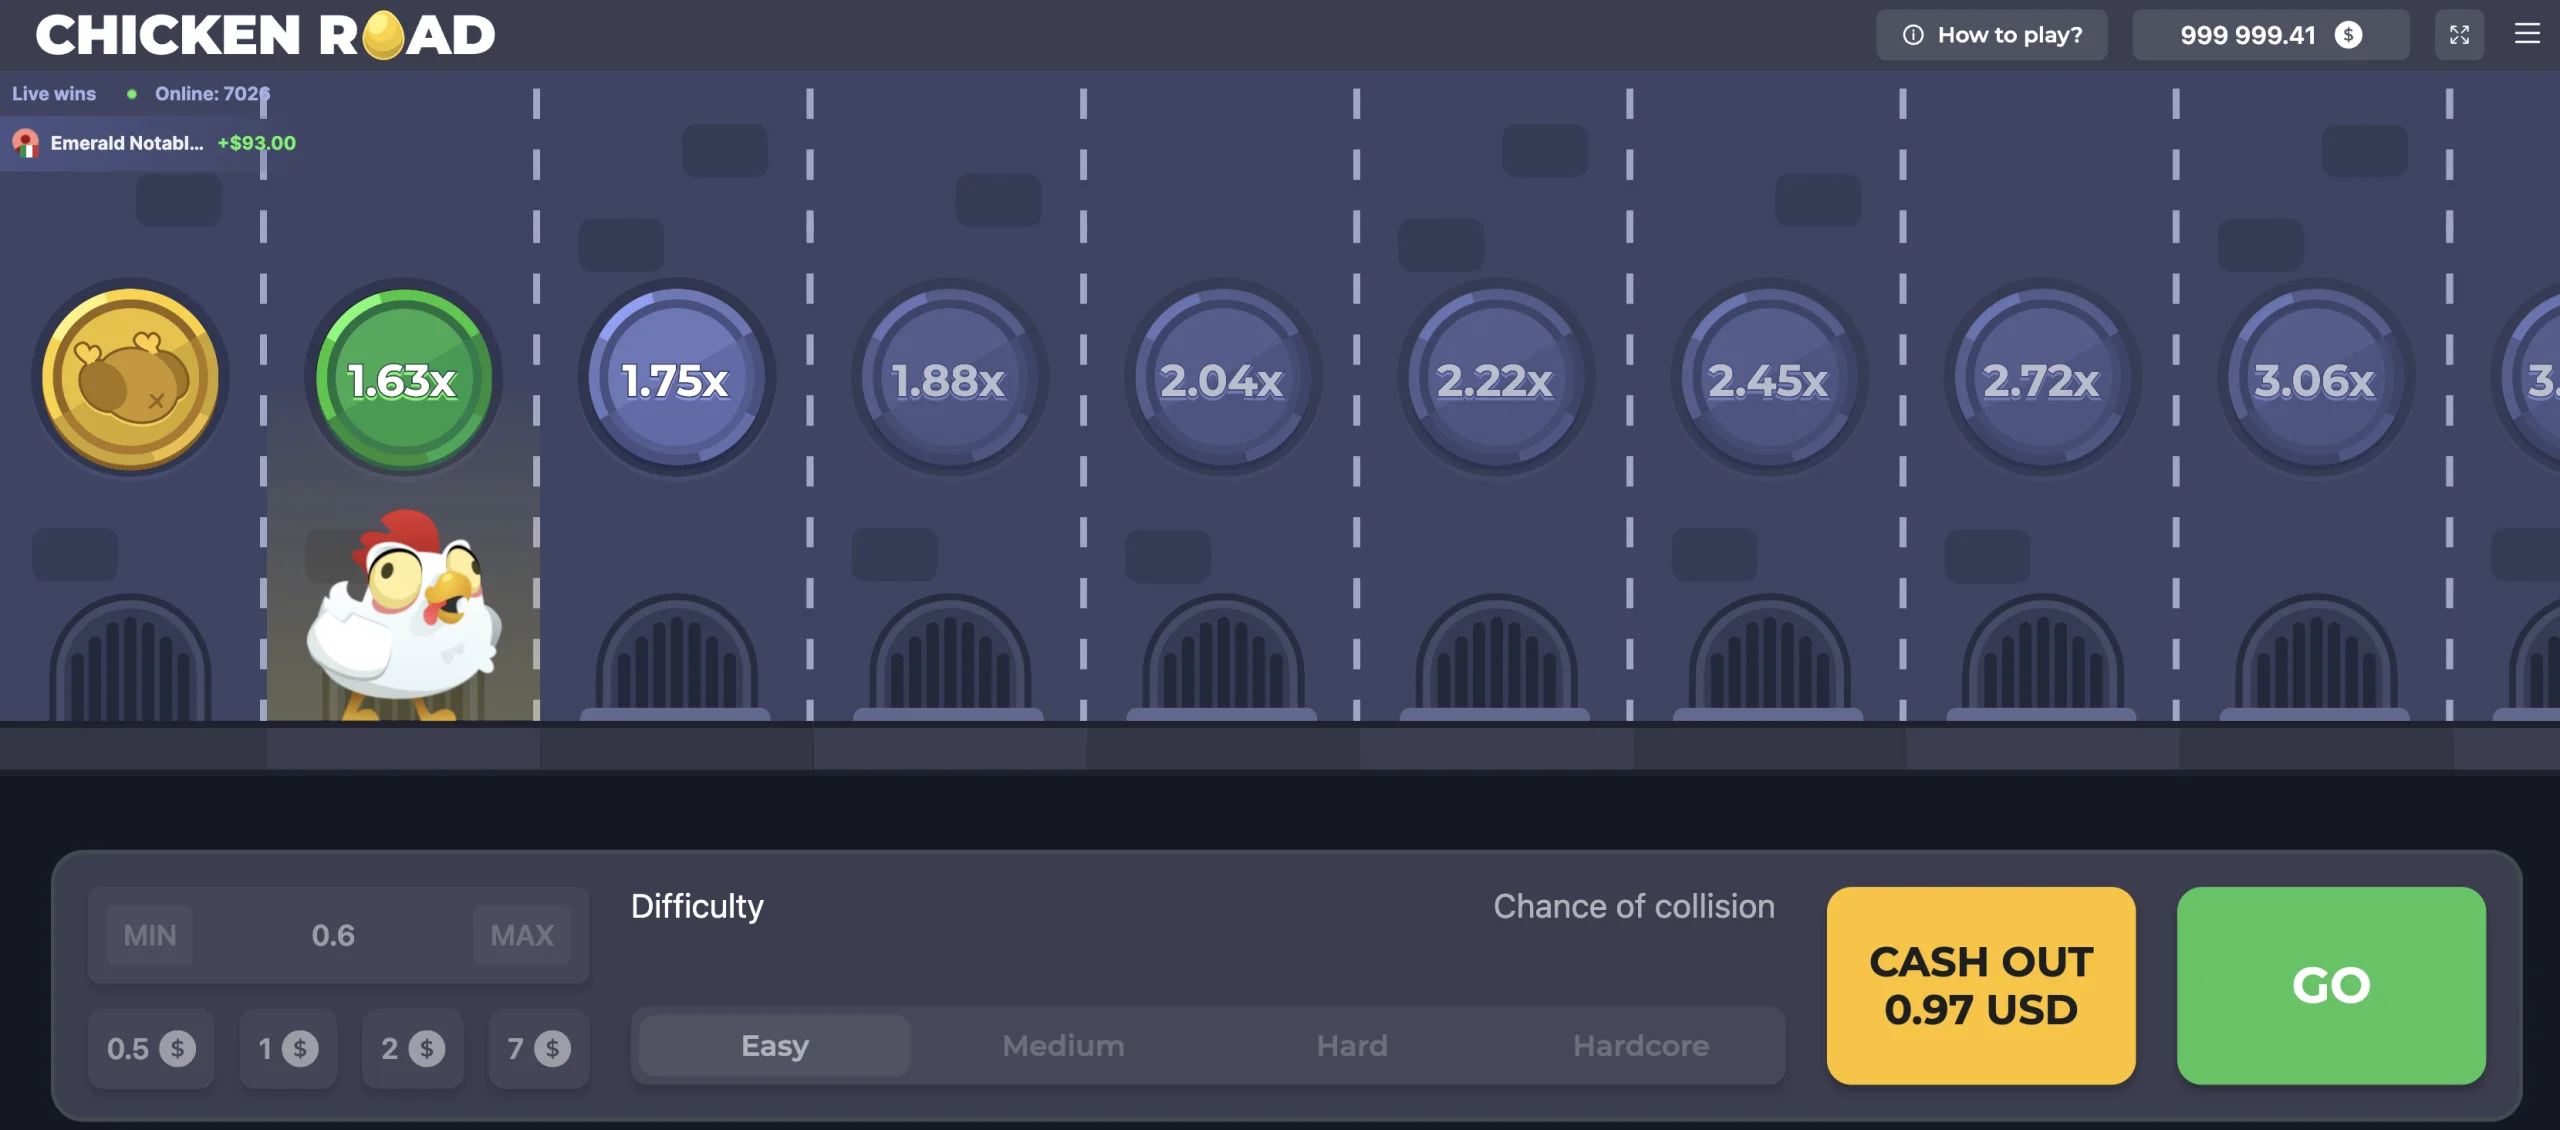Choose the 0.5 $ quick bet

[x=151, y=1048]
